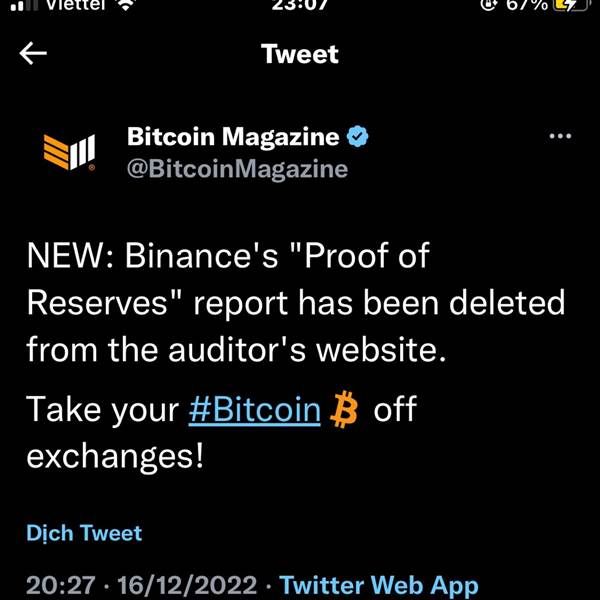600x600 pixels.
Task: Tap the @BitcoinMagazine handle
Action: (x=237, y=169)
